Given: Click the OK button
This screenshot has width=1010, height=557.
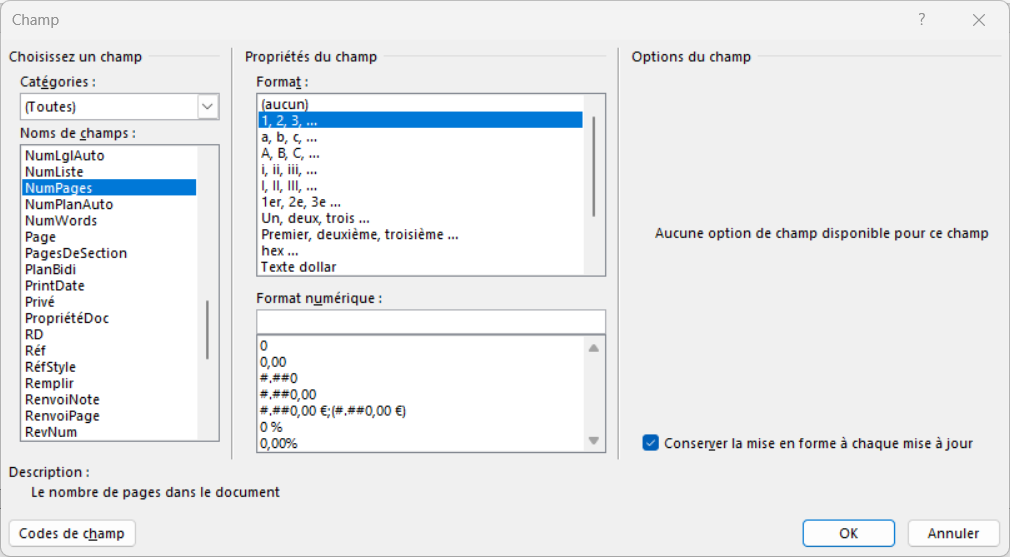Looking at the screenshot, I should point(848,533).
